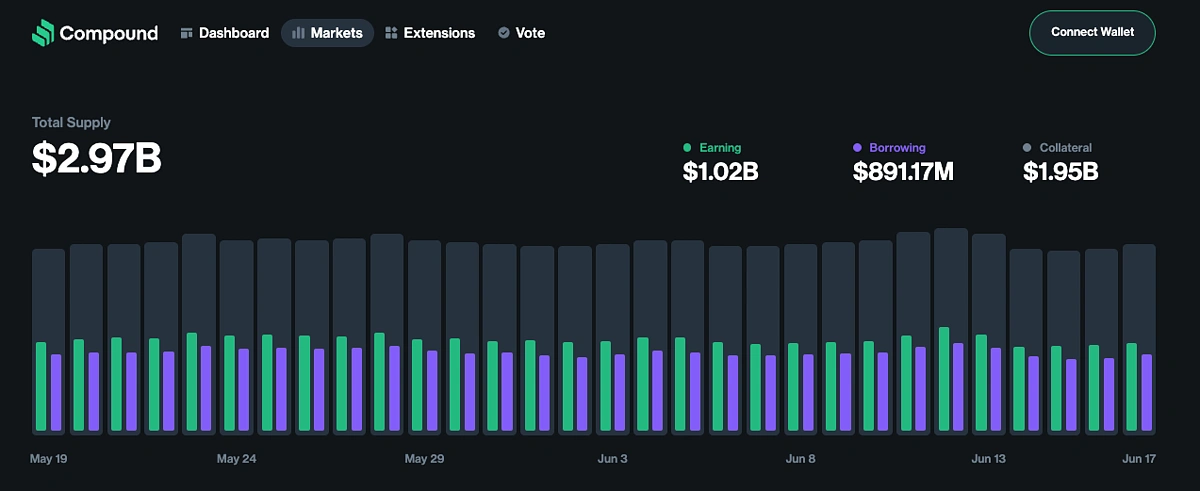Image resolution: width=1200 pixels, height=491 pixels.
Task: Click the Jun 3 date label
Action: point(612,459)
